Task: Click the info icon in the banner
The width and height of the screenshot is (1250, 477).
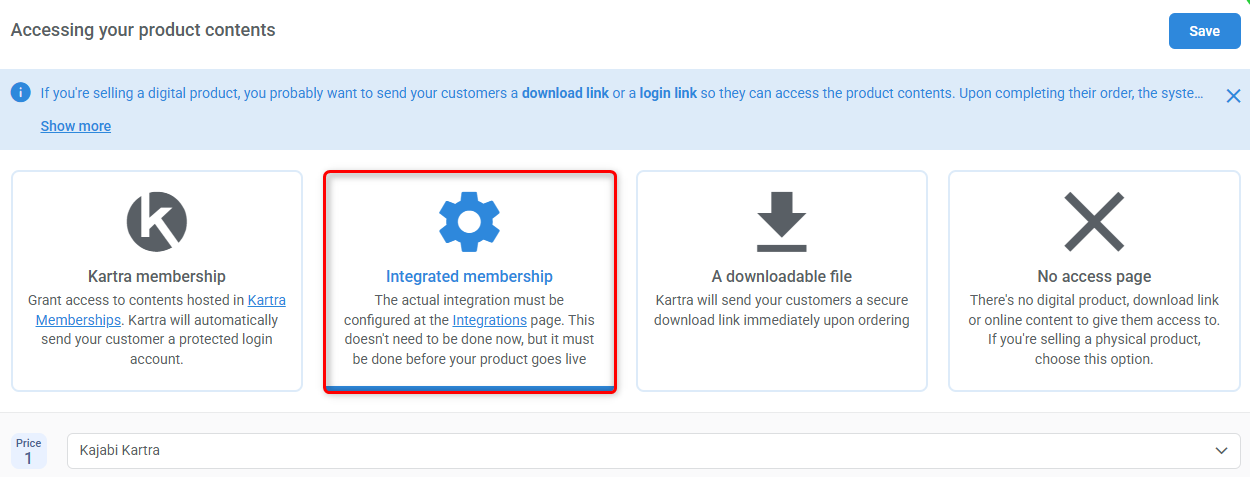Action: point(21,92)
